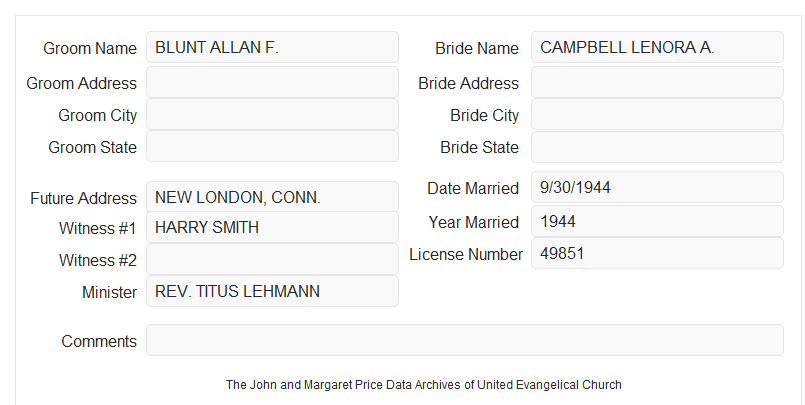Select the Bride State field
805x405 pixels.
[657, 147]
